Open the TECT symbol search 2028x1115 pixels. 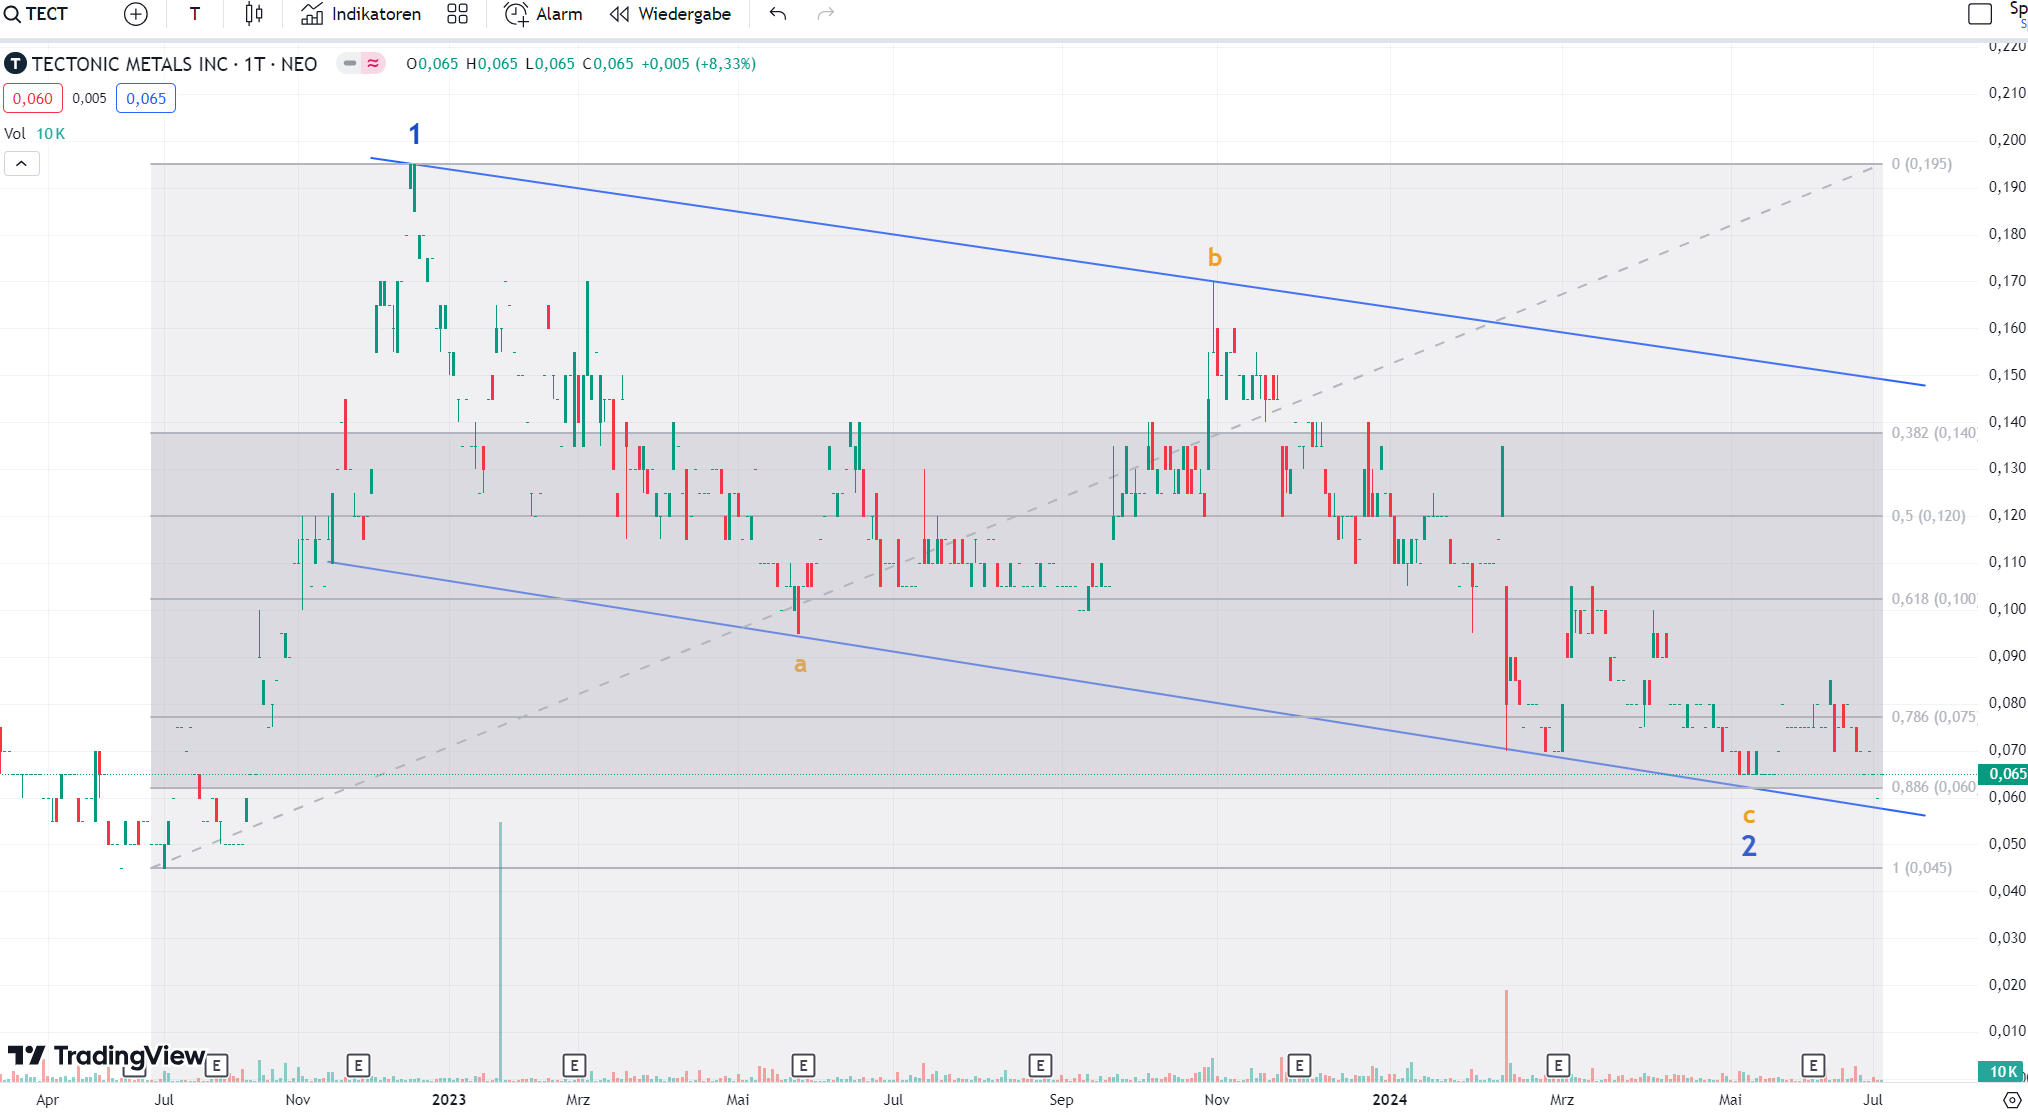coord(36,14)
